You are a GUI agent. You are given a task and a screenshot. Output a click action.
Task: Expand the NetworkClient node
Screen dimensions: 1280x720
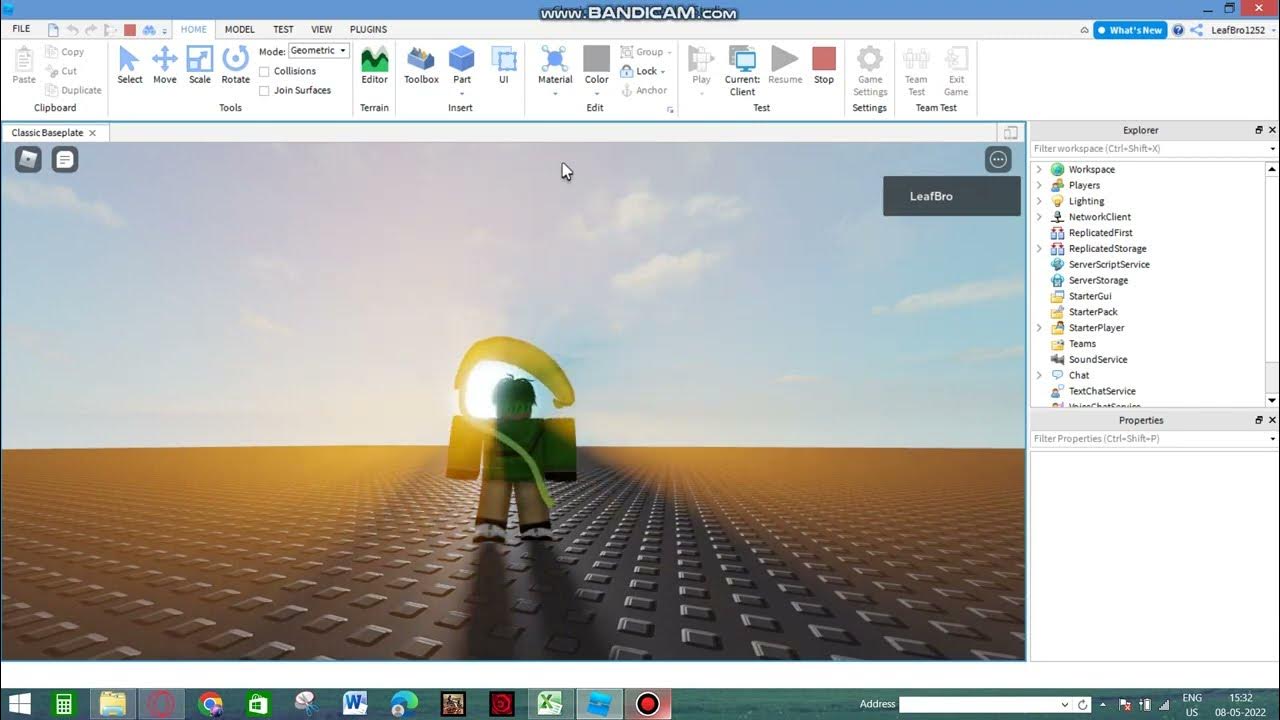click(1039, 217)
